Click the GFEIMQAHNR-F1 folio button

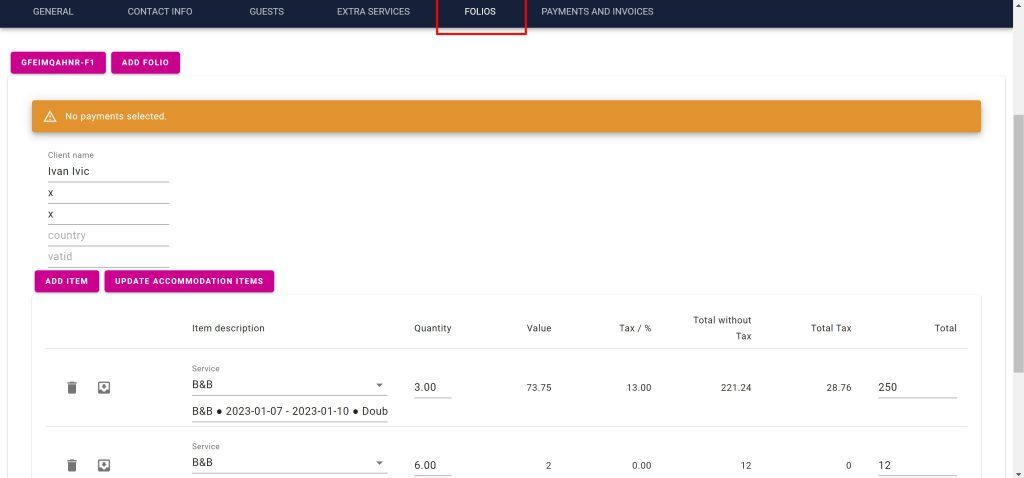[58, 63]
